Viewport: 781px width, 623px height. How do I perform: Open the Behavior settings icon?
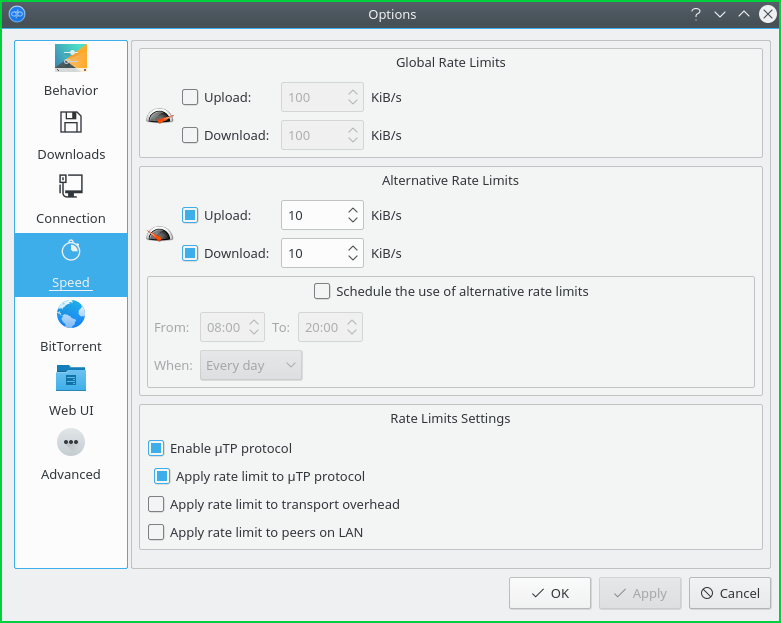(x=71, y=59)
